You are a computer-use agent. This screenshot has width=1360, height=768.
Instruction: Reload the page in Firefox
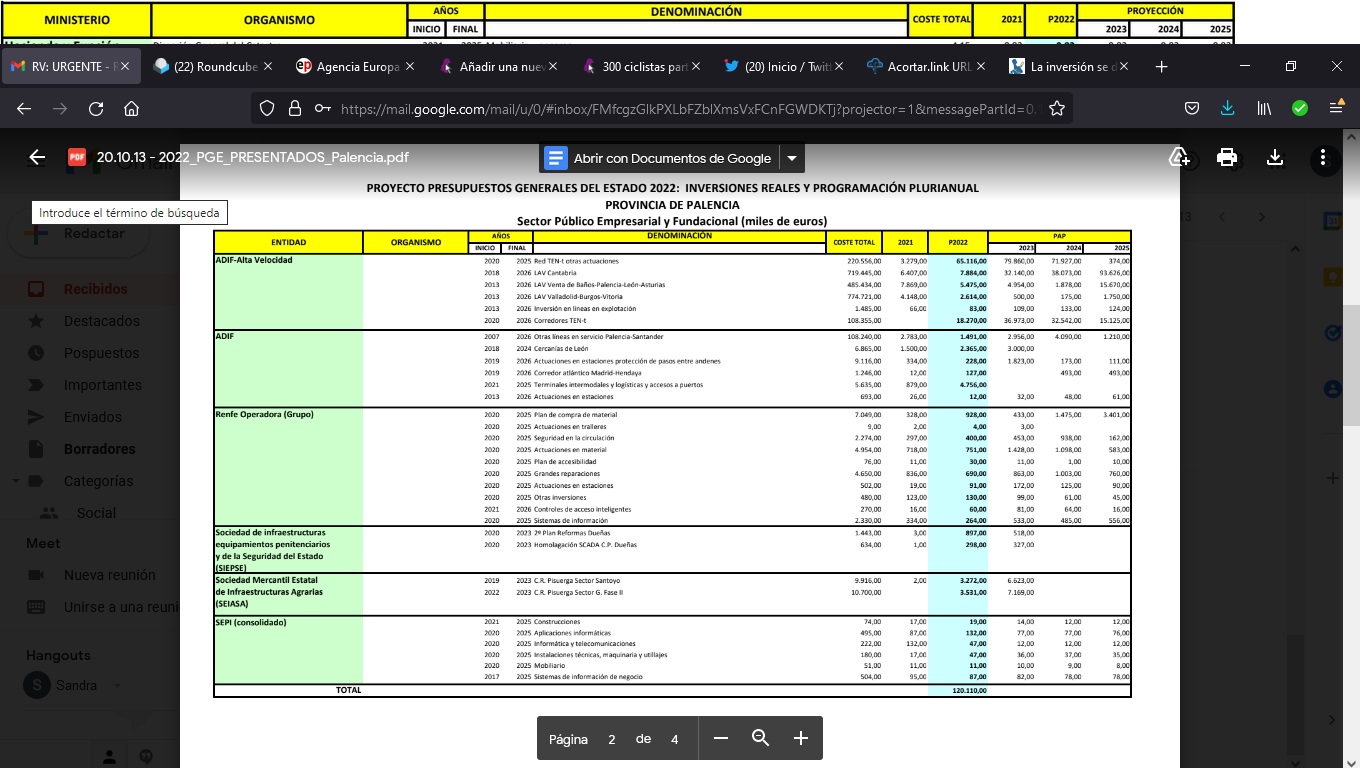pyautogui.click(x=96, y=109)
